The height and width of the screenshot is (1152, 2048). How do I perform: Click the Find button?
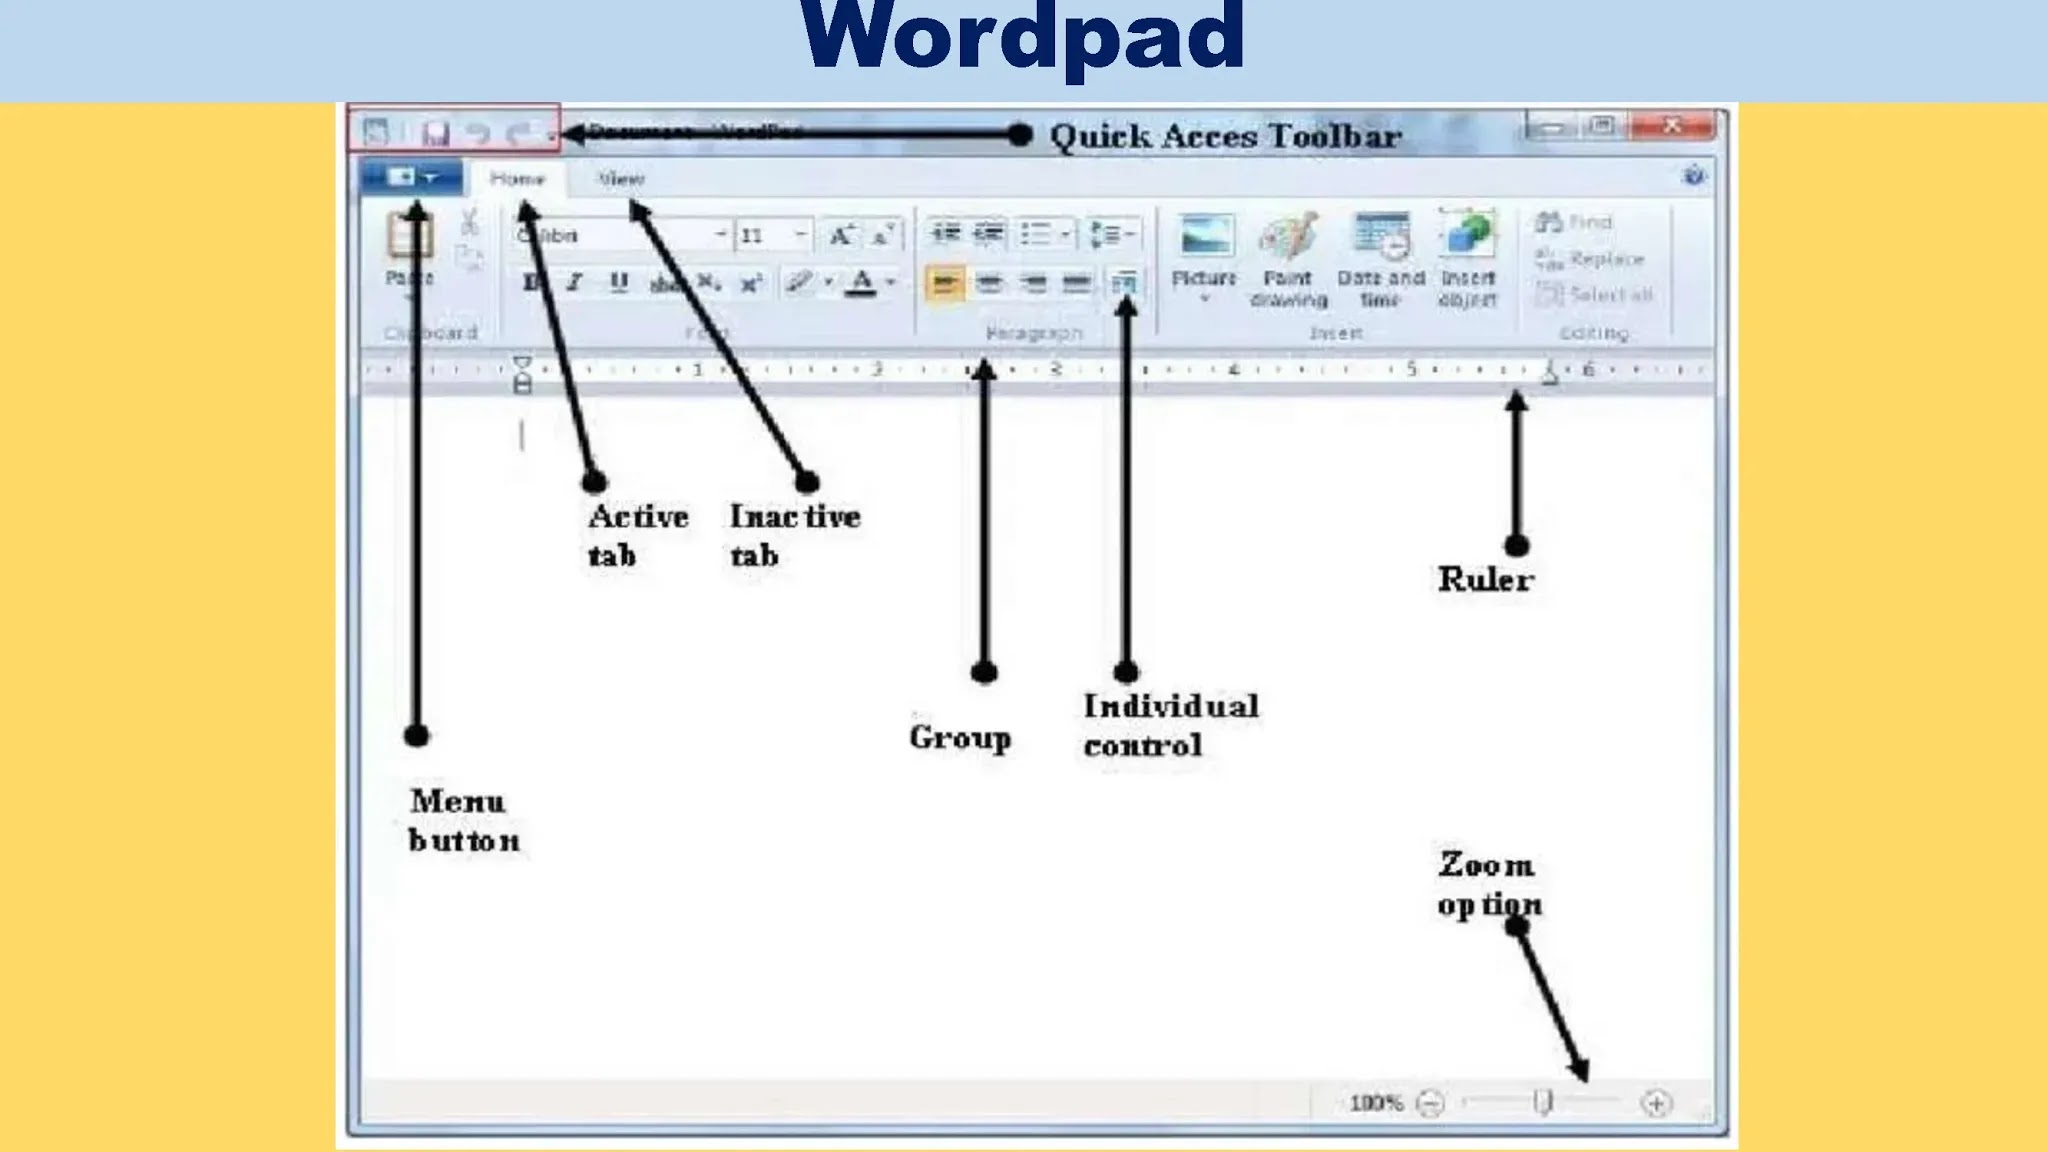pos(1574,222)
